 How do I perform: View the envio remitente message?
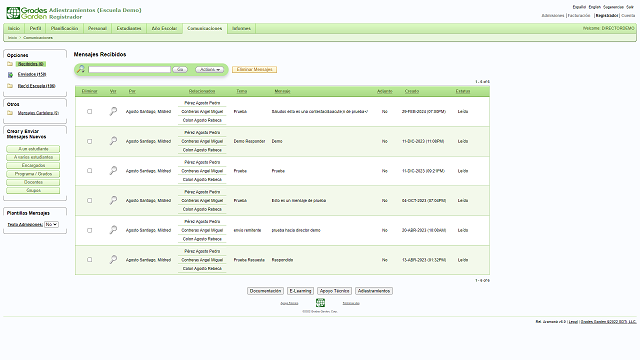pyautogui.click(x=113, y=230)
